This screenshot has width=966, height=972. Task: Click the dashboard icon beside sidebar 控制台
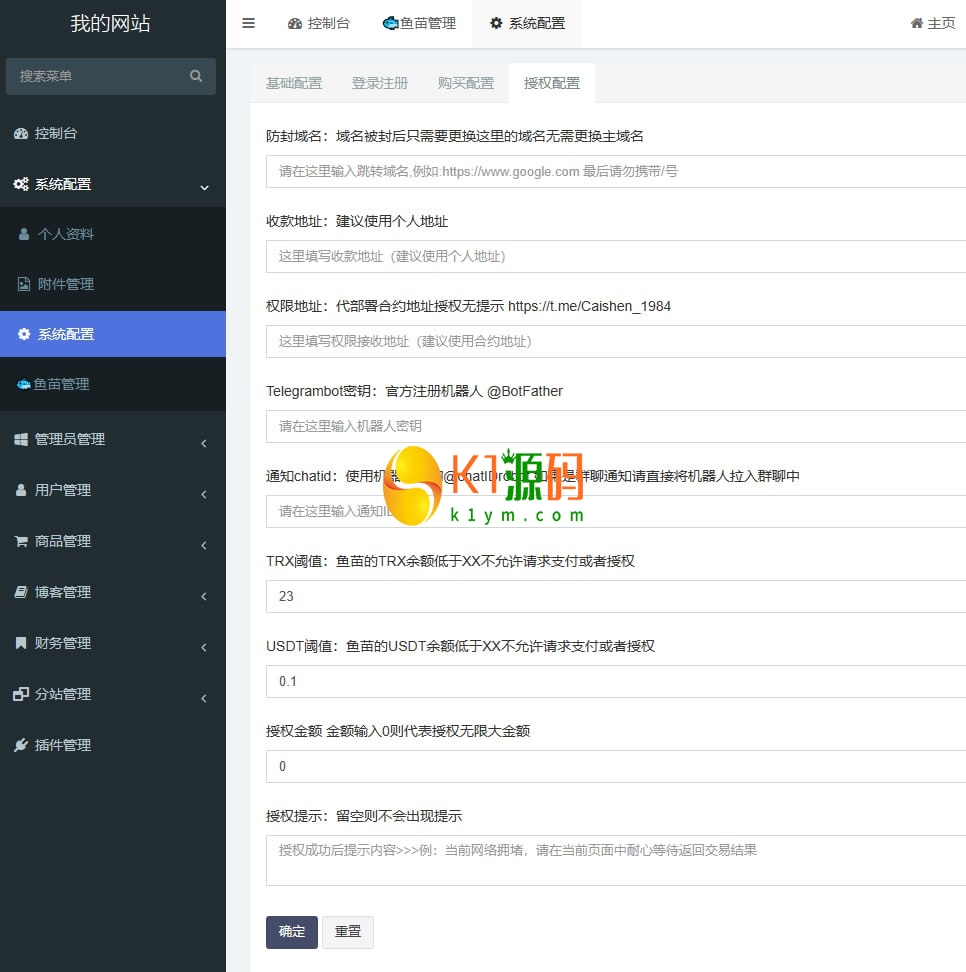(x=21, y=133)
